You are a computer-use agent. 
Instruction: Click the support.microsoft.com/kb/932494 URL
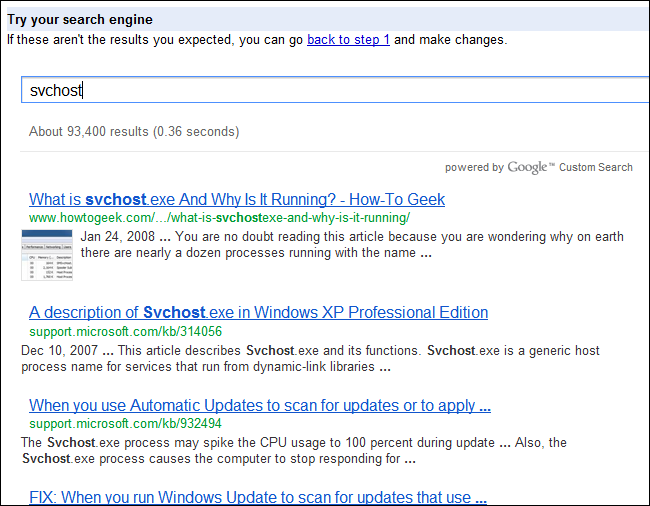click(125, 424)
